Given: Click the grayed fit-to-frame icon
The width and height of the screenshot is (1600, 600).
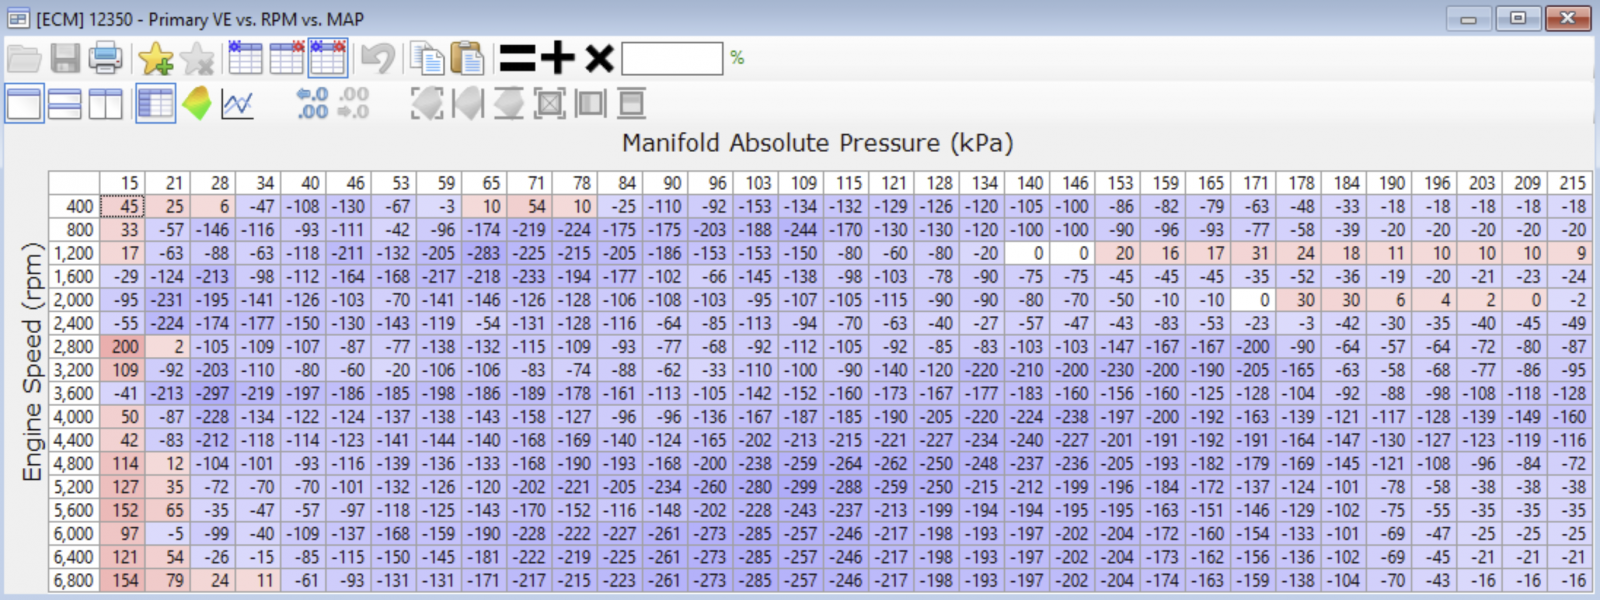Looking at the screenshot, I should (550, 103).
